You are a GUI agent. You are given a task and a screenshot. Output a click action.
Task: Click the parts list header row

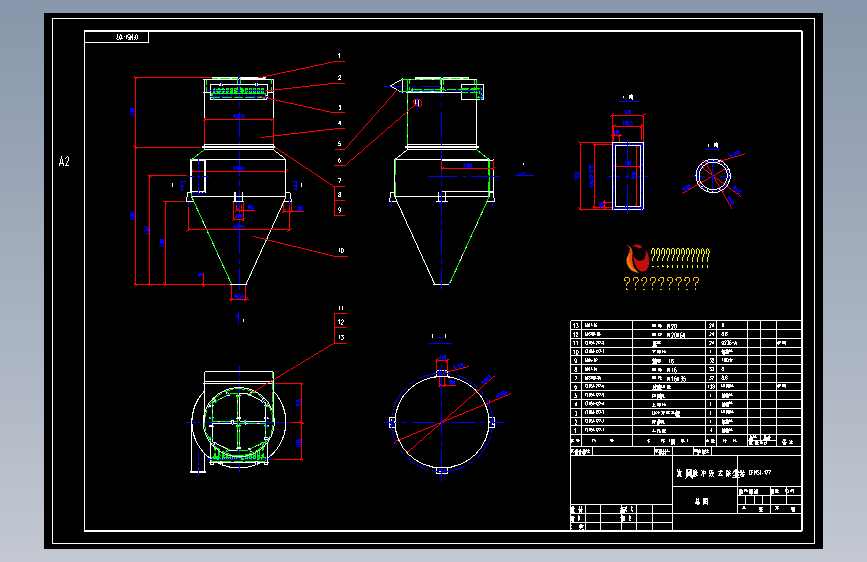[686, 441]
